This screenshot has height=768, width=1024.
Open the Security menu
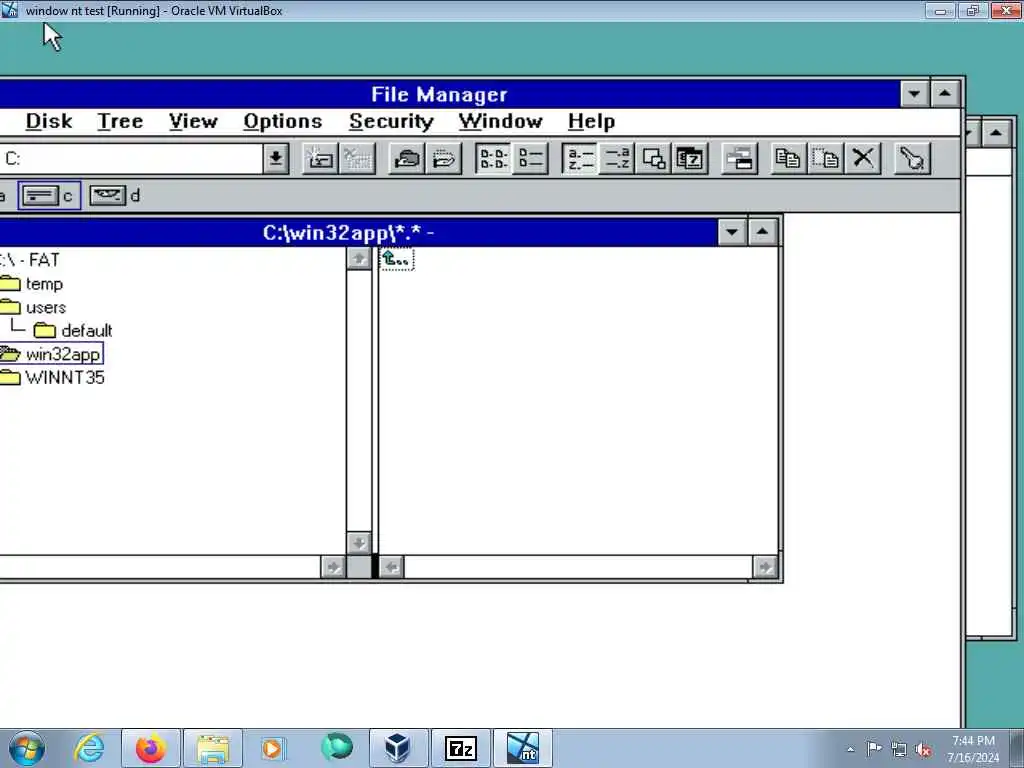pos(391,121)
